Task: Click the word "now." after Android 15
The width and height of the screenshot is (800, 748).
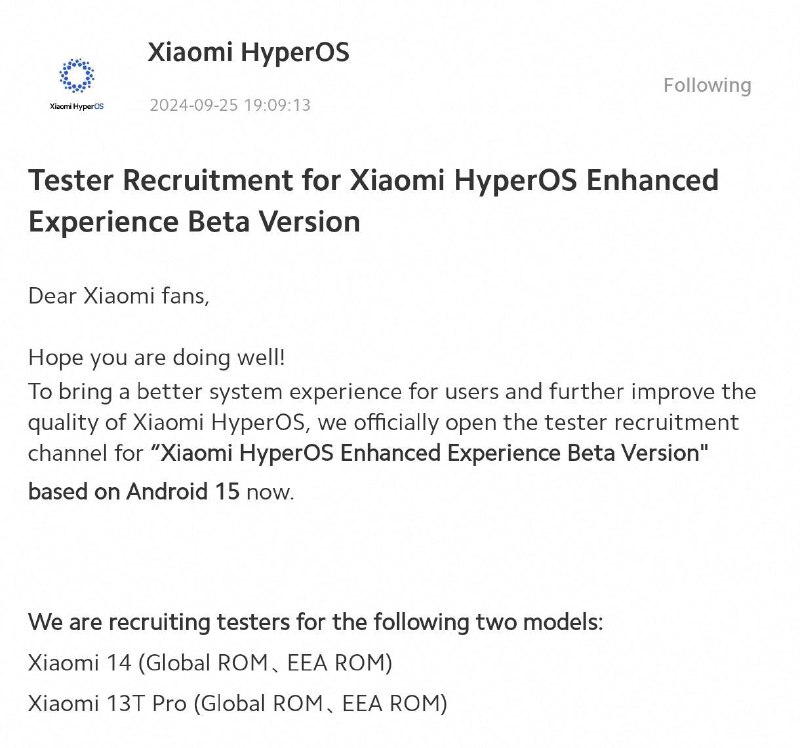Action: (x=270, y=492)
